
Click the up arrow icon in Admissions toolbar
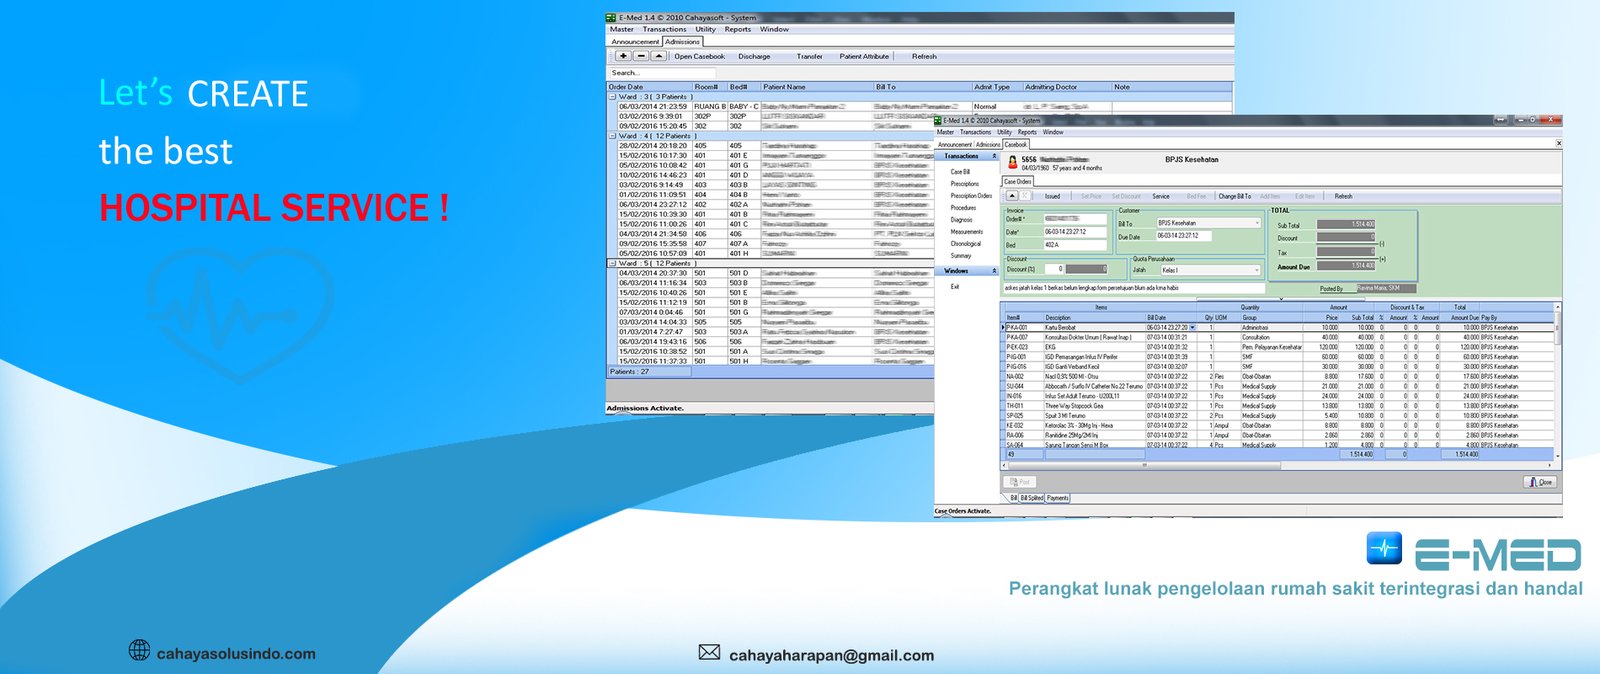[657, 56]
